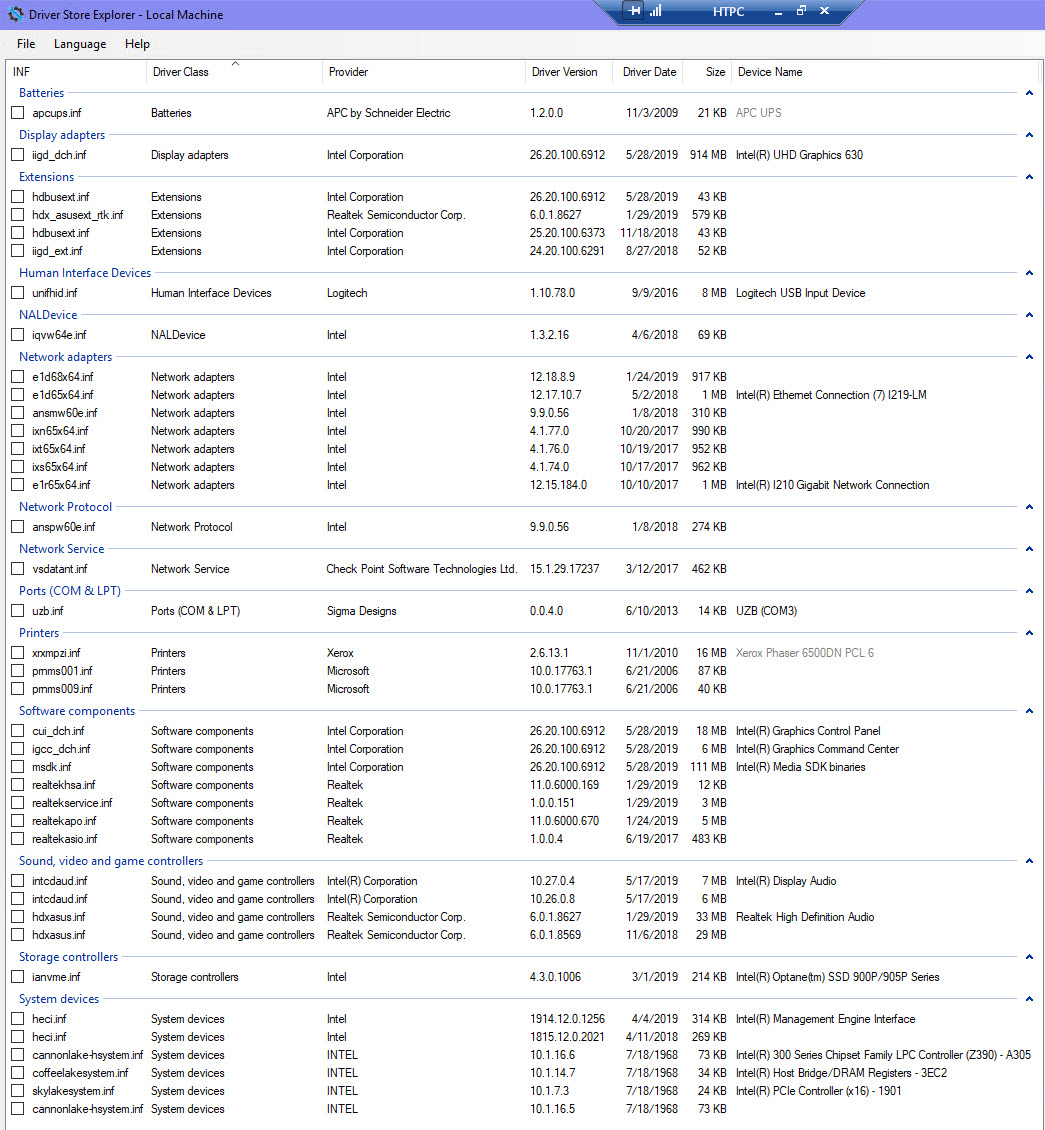Open the Language menu
Image resolution: width=1045 pixels, height=1130 pixels.
pyautogui.click(x=80, y=44)
